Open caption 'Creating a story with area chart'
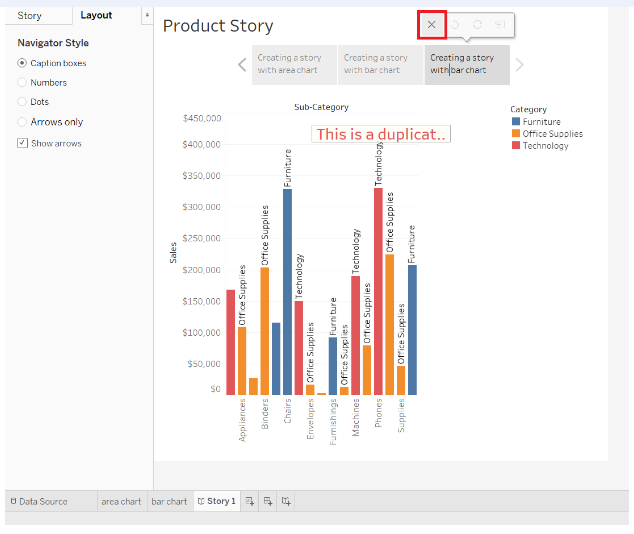This screenshot has height=534, width=634. 294,64
